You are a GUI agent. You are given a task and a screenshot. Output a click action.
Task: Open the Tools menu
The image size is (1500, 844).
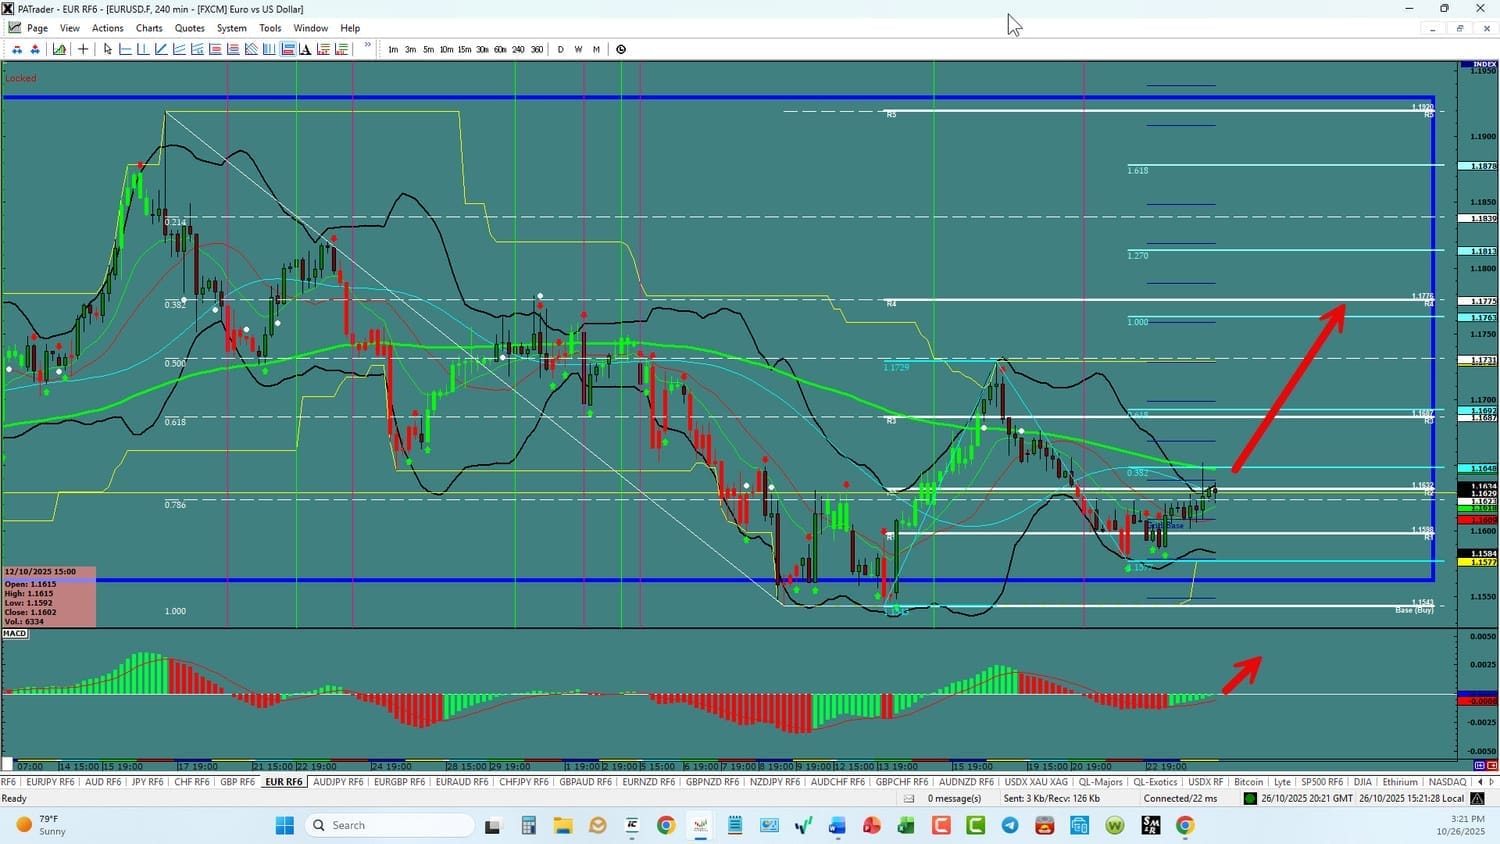point(270,28)
